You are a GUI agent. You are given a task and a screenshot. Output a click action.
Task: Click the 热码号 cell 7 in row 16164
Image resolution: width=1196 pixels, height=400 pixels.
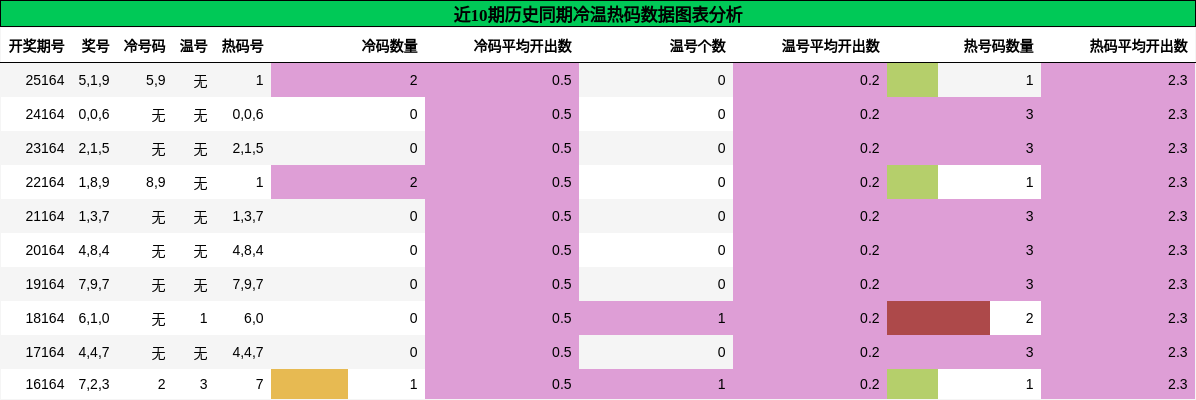[x=259, y=384]
